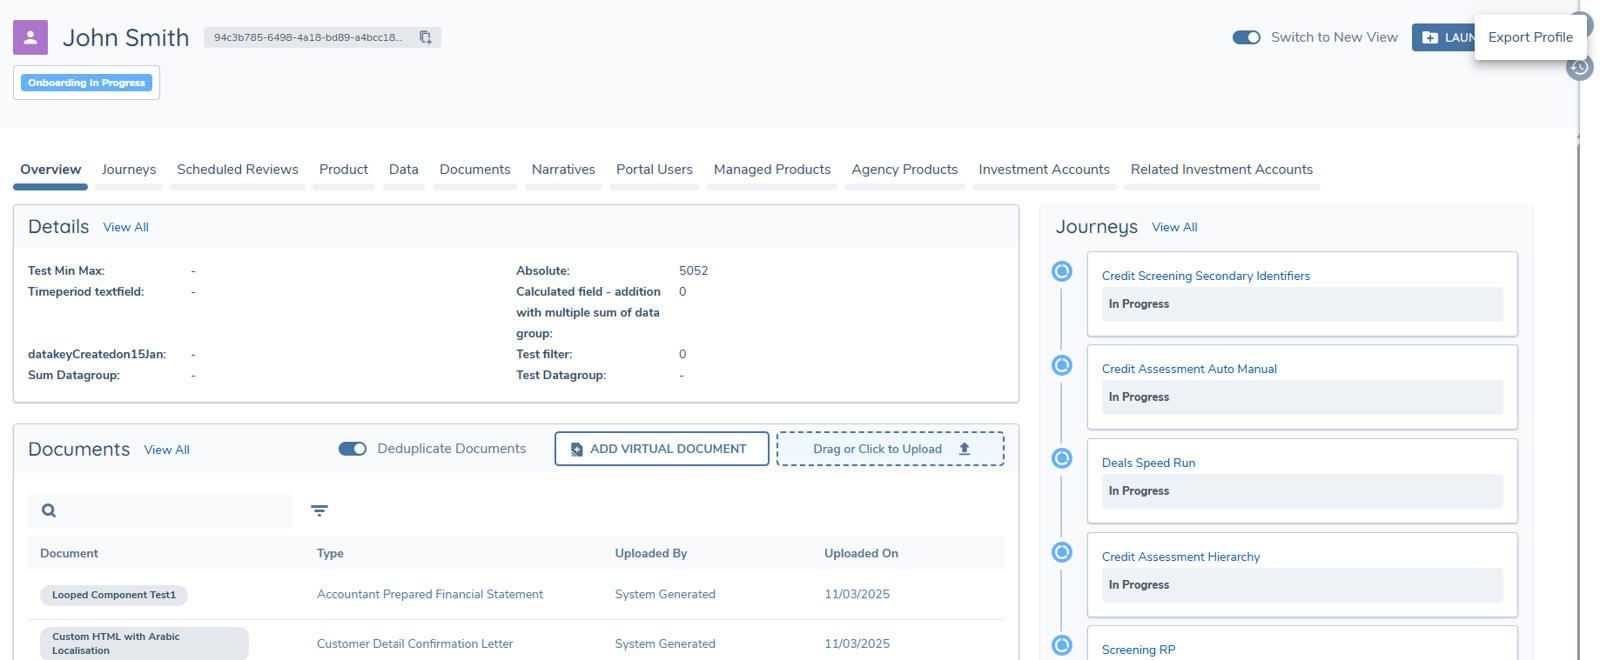This screenshot has height=660, width=1600.
Task: Click Customer Detail Confirmation Letter type
Action: pyautogui.click(x=415, y=644)
